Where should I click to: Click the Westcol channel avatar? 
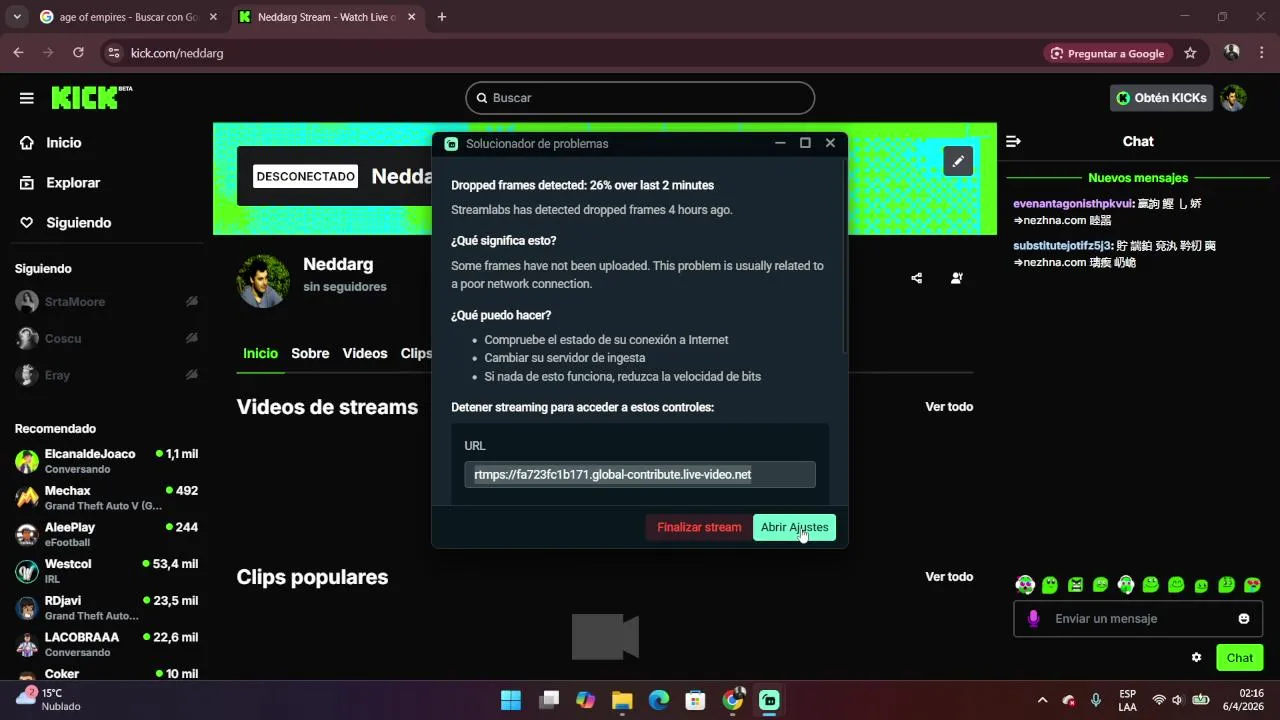point(27,571)
